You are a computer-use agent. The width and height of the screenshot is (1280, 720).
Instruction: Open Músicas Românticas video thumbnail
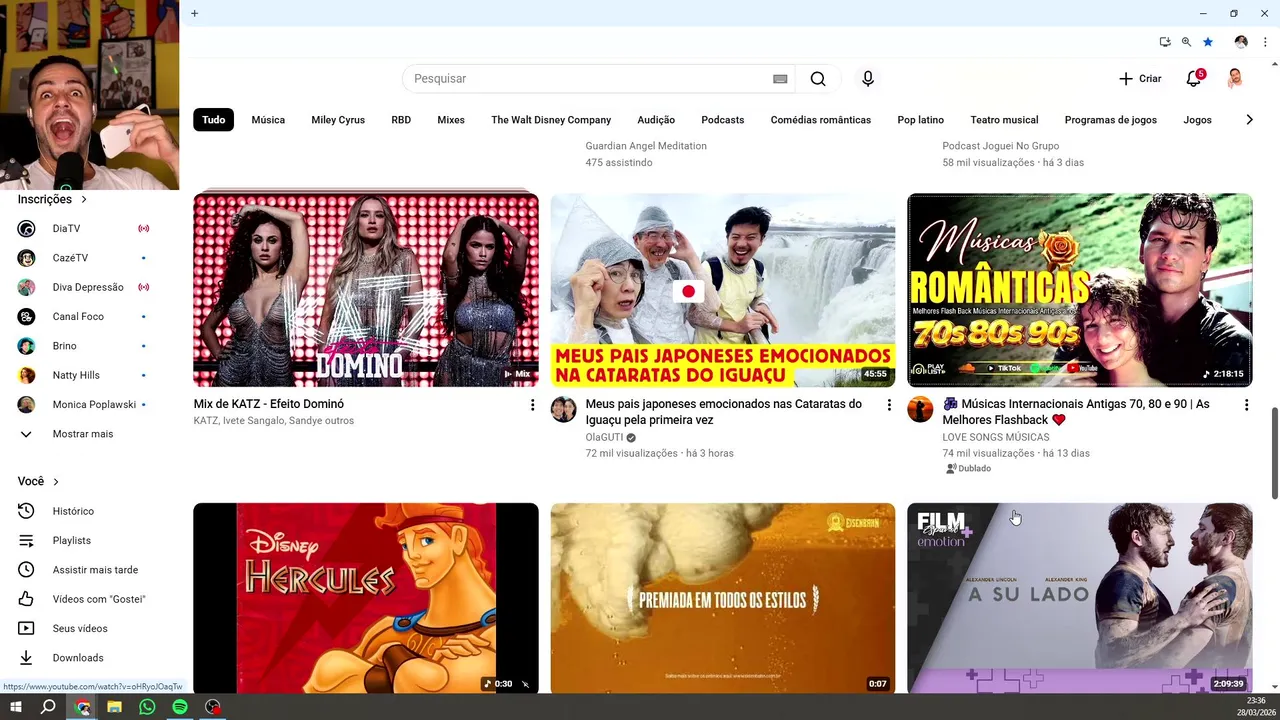1080,290
